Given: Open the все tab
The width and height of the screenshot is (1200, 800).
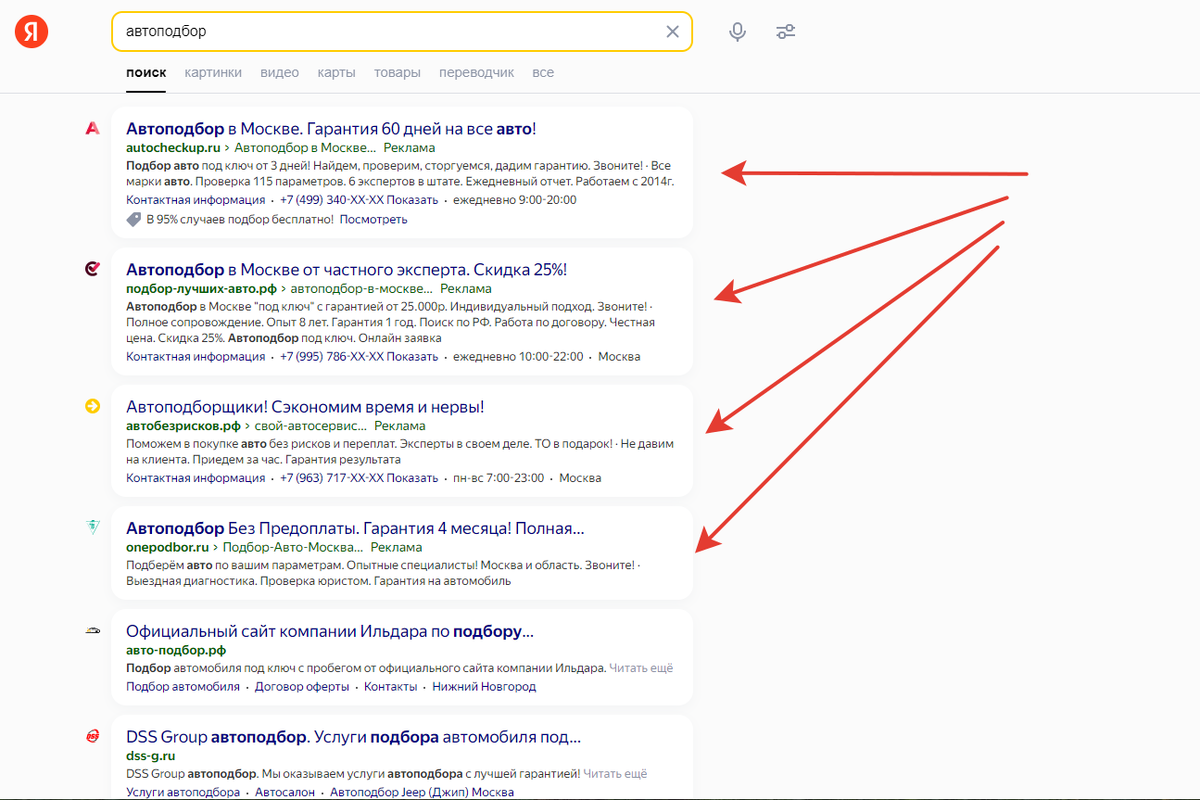Looking at the screenshot, I should click(x=543, y=72).
